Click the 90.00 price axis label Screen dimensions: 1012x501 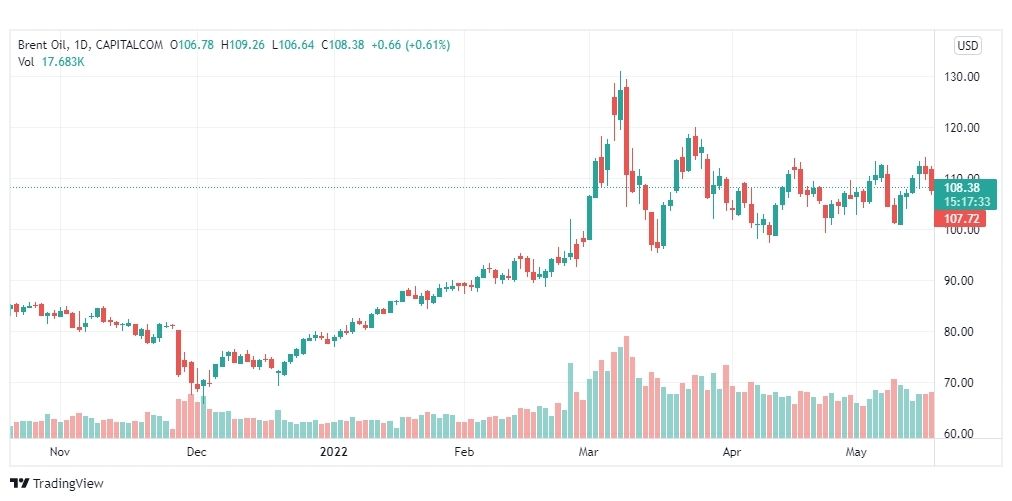962,280
